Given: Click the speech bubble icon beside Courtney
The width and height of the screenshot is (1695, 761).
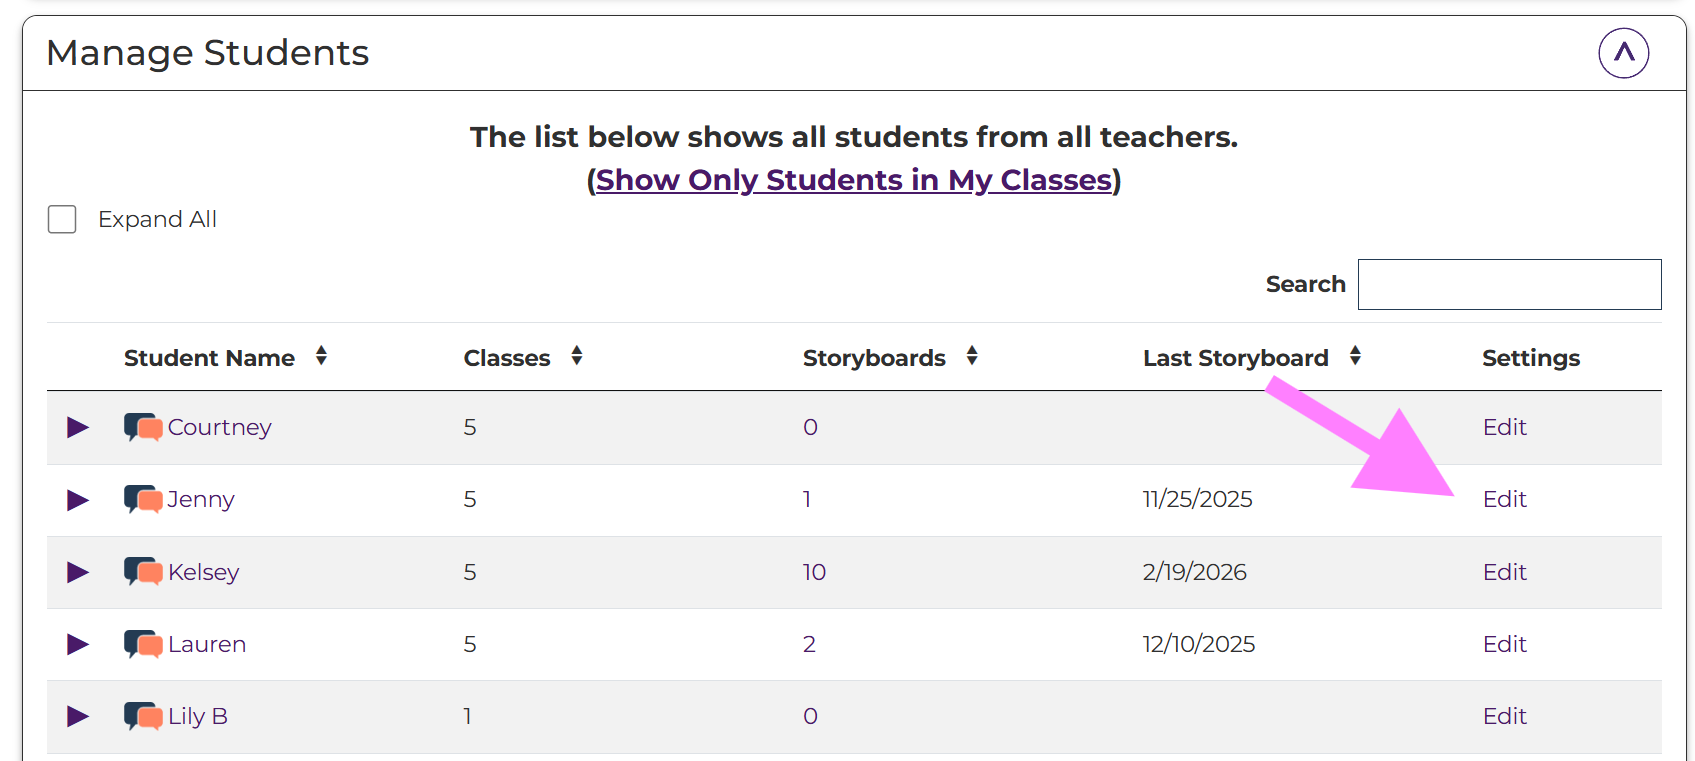Looking at the screenshot, I should [x=143, y=428].
